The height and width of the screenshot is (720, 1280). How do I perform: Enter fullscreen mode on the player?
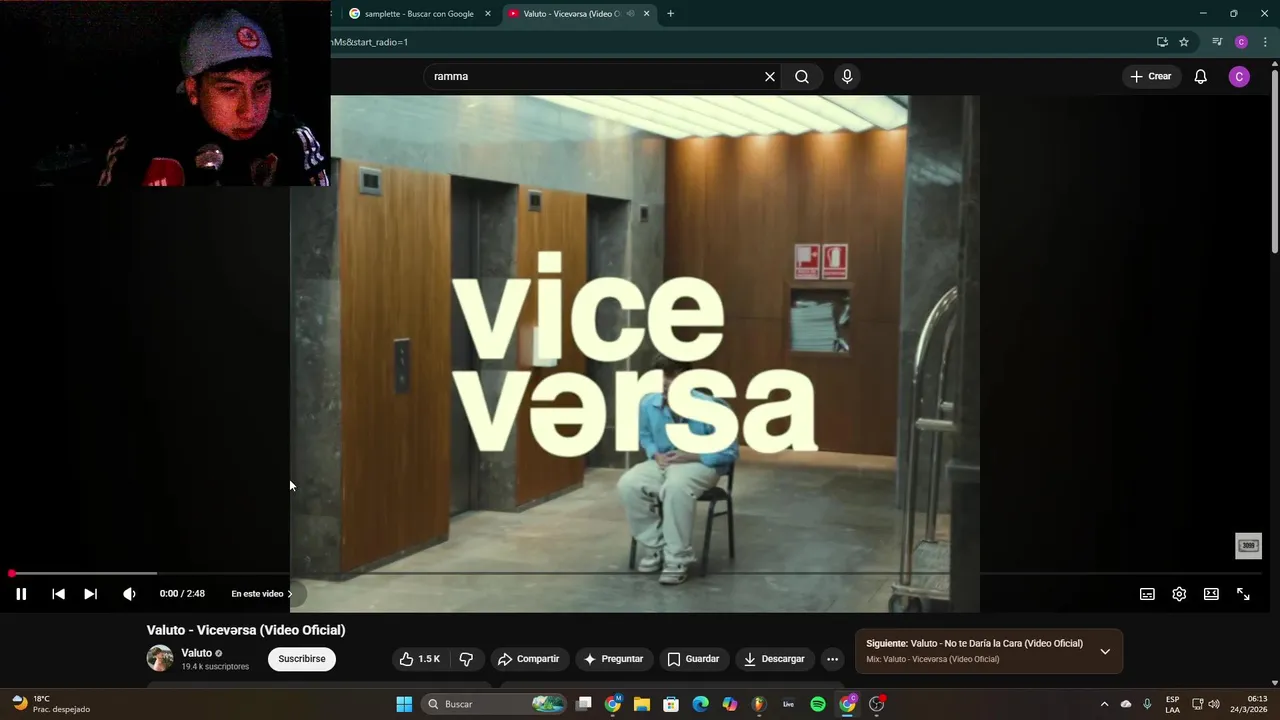click(1243, 594)
